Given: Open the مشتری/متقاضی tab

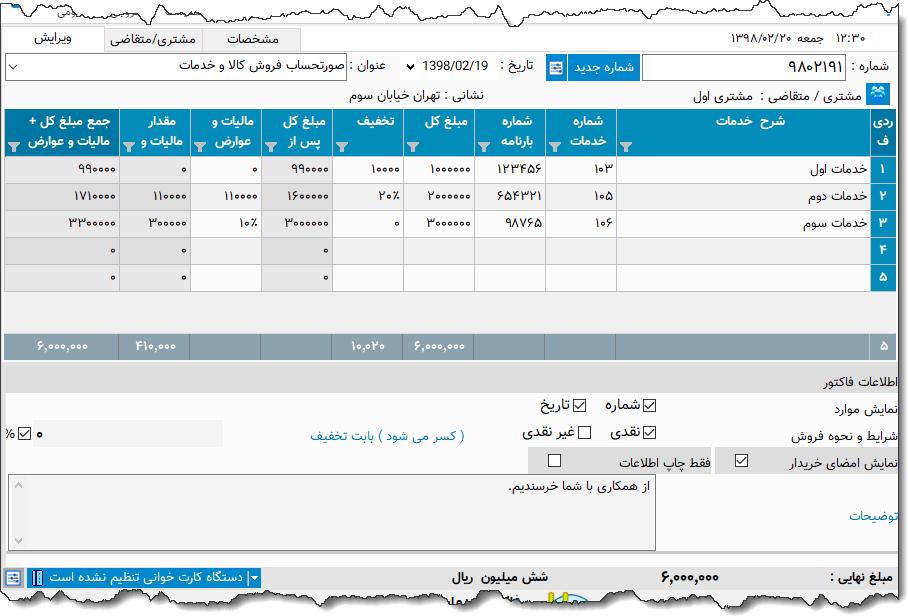Looking at the screenshot, I should click(153, 40).
